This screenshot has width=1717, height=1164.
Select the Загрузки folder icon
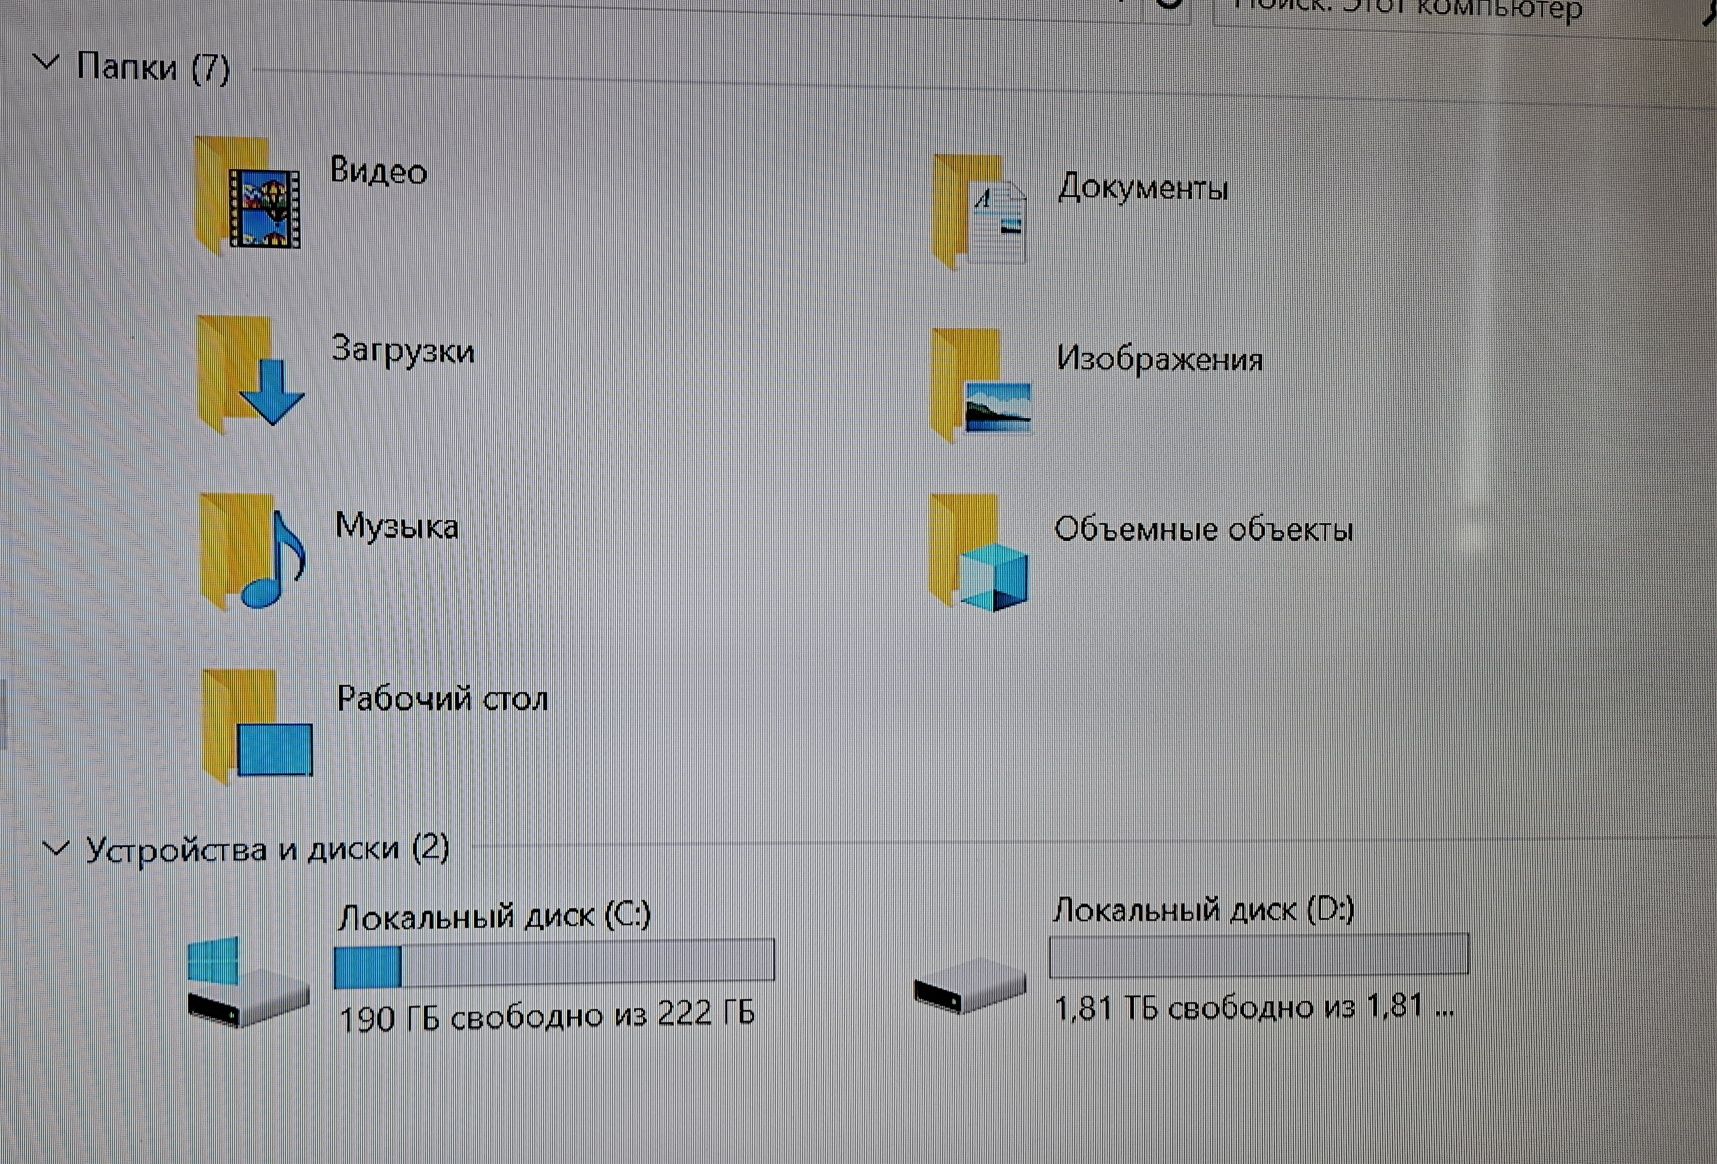click(x=251, y=374)
